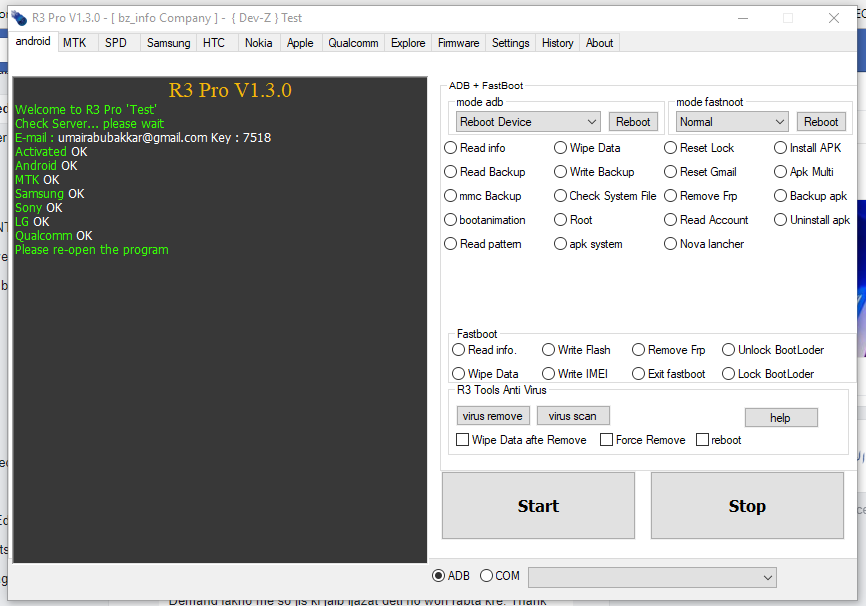Choose the Unlock BootLoder option
Viewport: 866px width, 606px height.
773,350
